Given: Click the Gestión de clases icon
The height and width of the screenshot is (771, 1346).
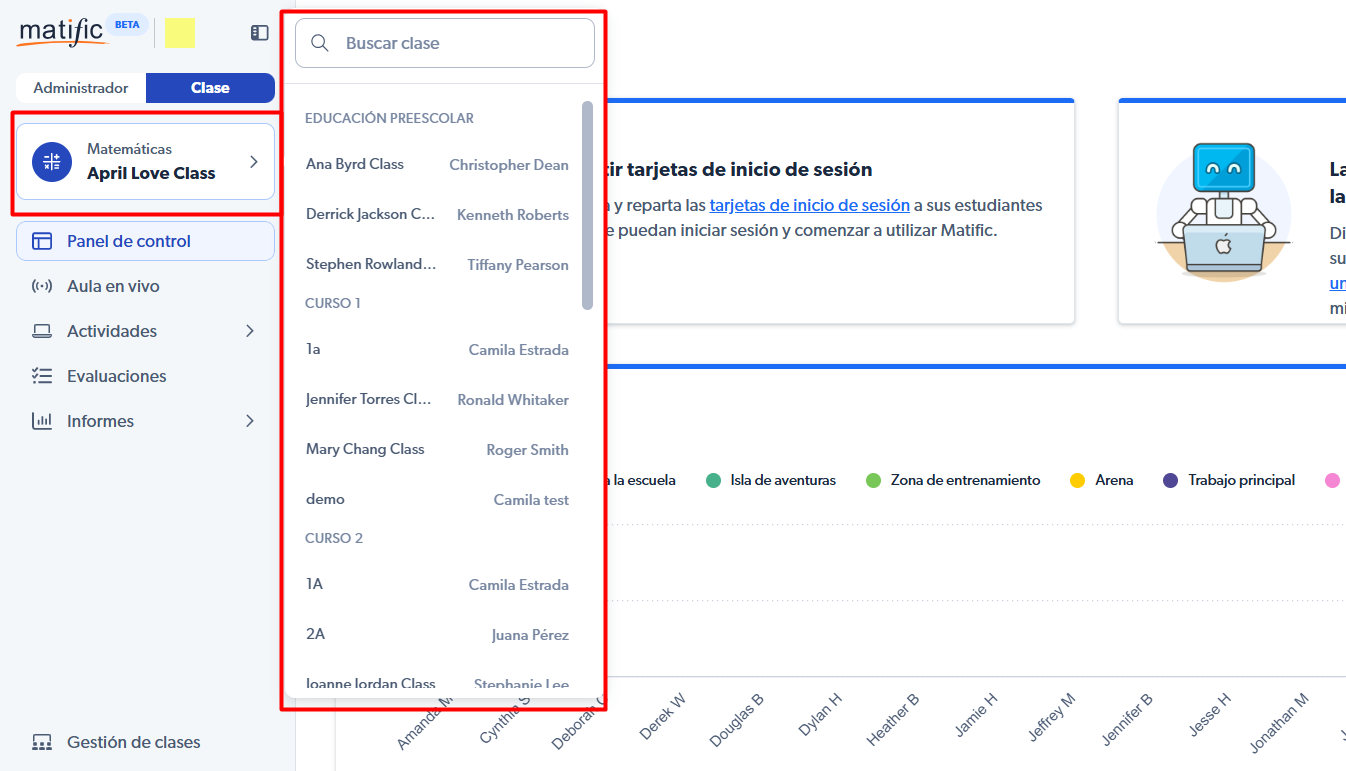Looking at the screenshot, I should tap(41, 742).
